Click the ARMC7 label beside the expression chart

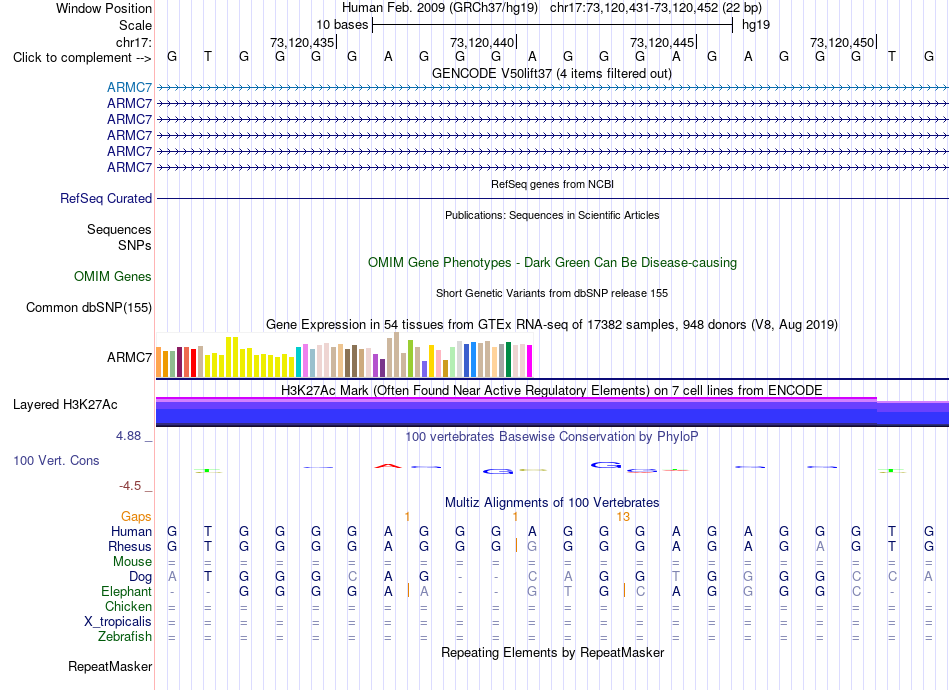(x=129, y=357)
